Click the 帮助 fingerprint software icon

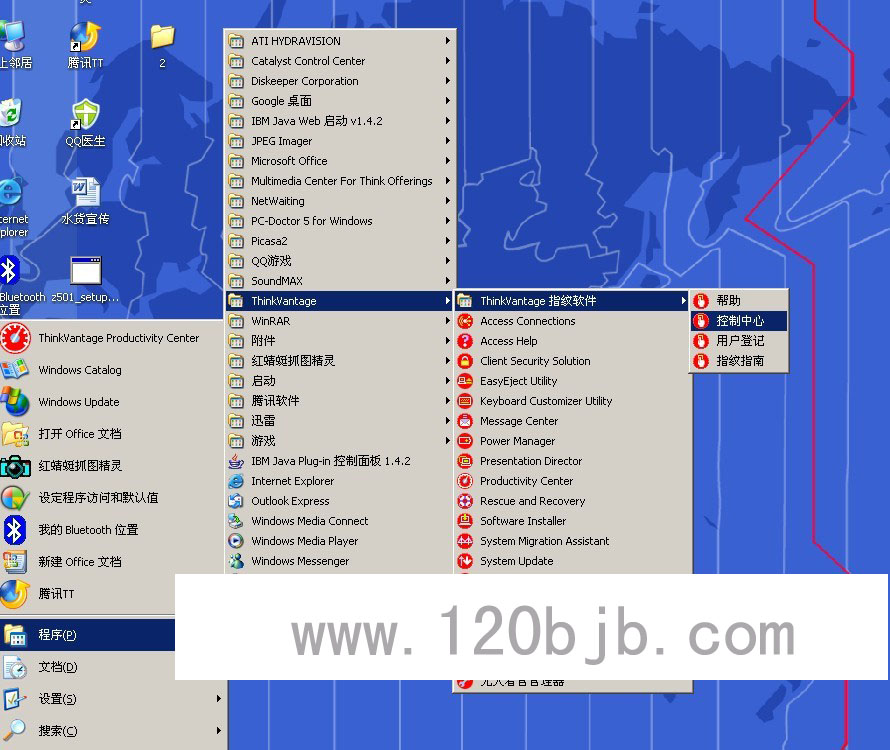(701, 301)
